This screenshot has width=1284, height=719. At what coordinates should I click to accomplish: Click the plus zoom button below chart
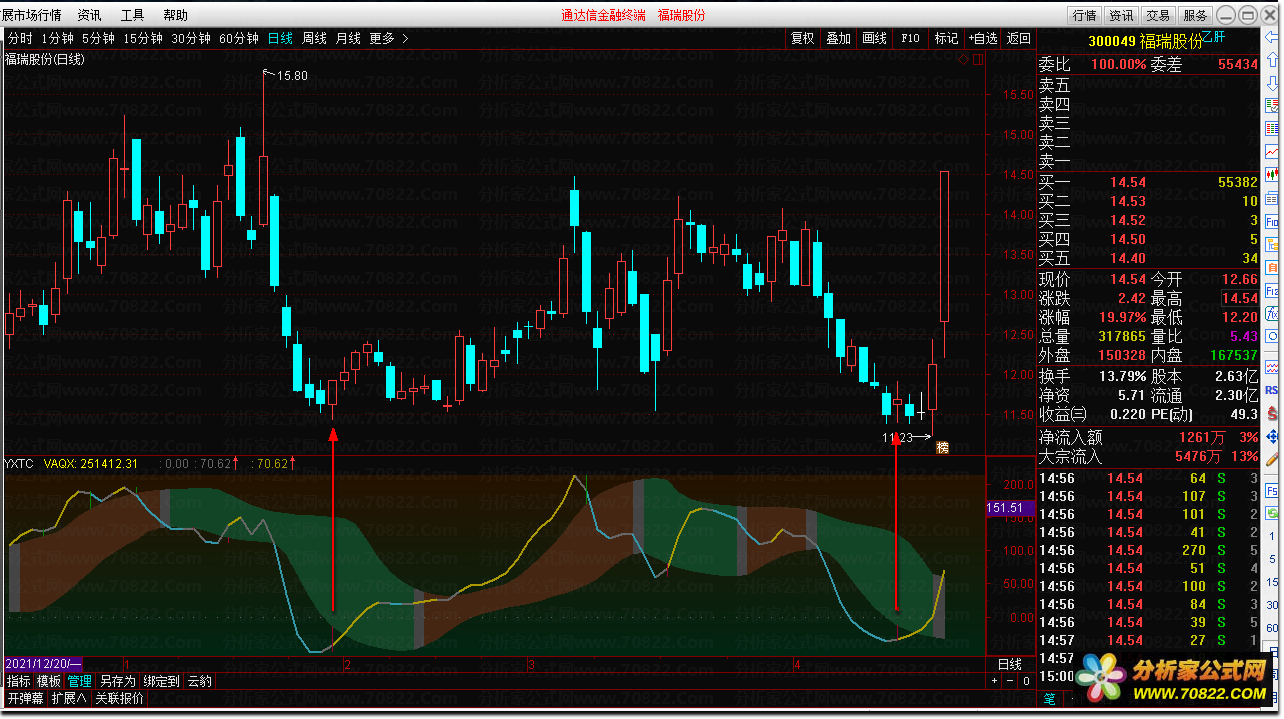click(994, 681)
